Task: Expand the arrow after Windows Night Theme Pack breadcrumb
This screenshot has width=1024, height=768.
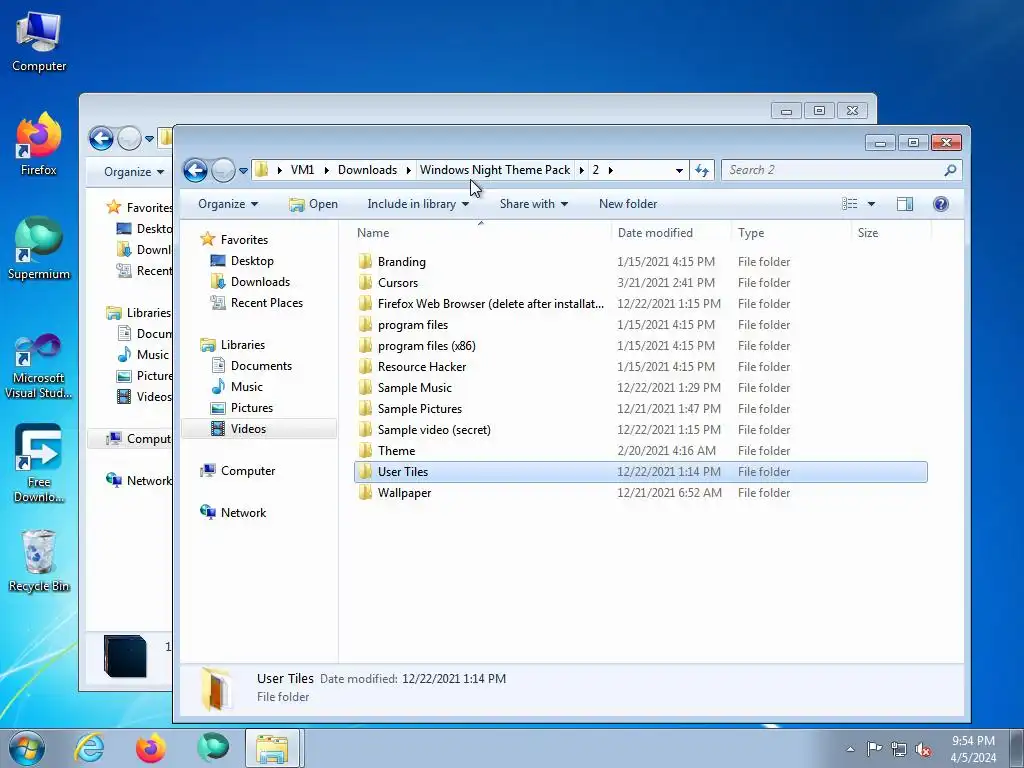Action: [581, 170]
